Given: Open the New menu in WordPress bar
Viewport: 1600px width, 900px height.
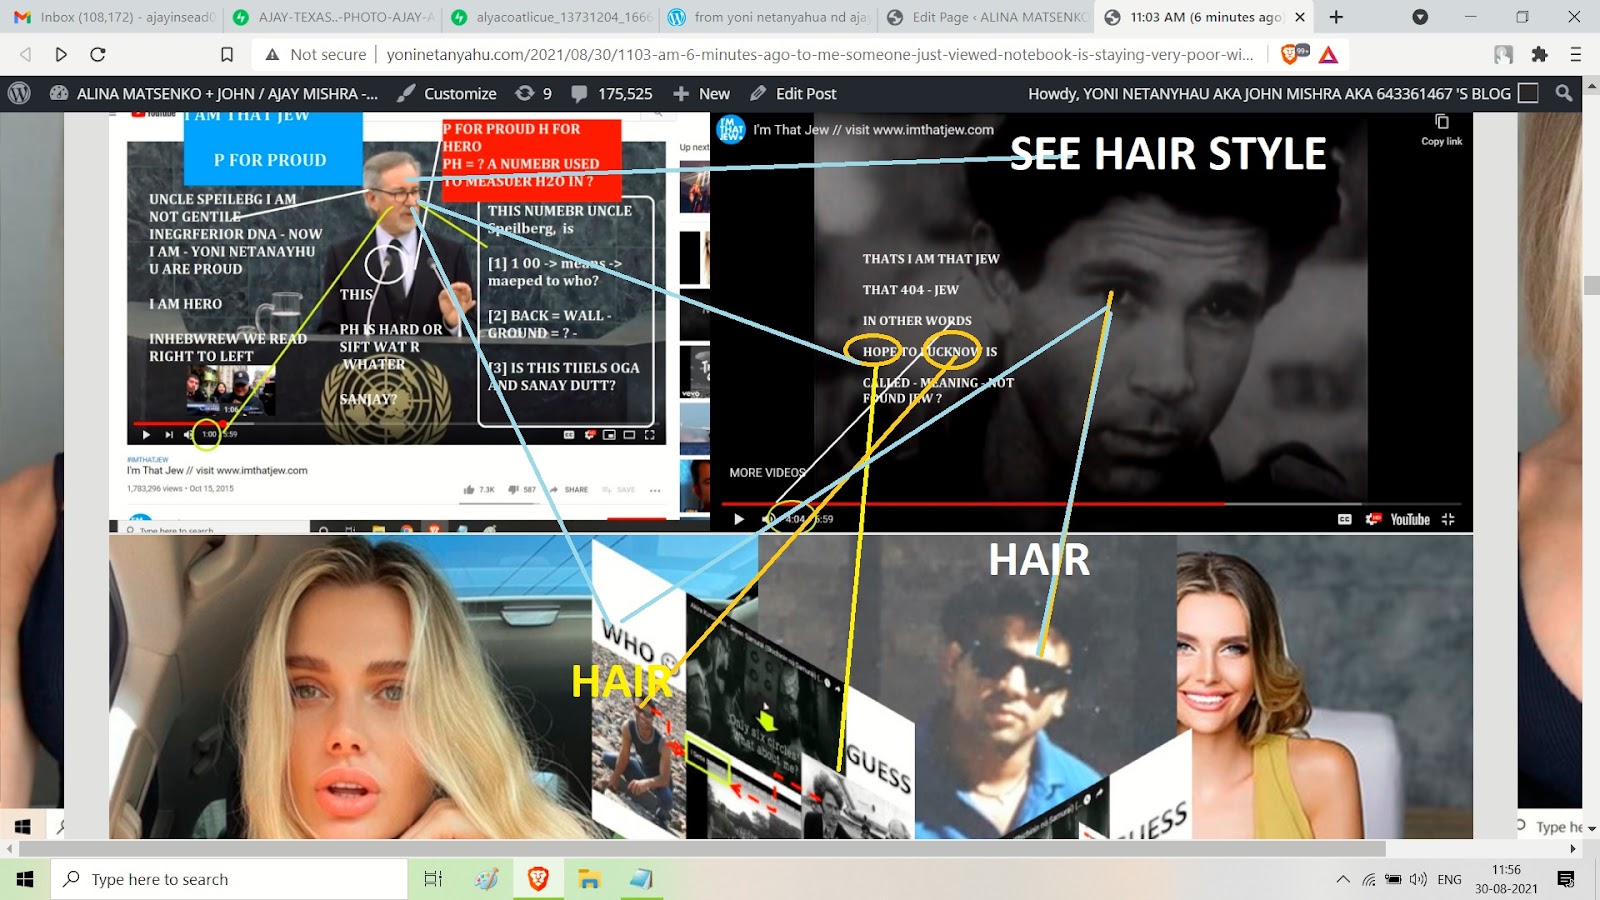Looking at the screenshot, I should click(x=702, y=93).
